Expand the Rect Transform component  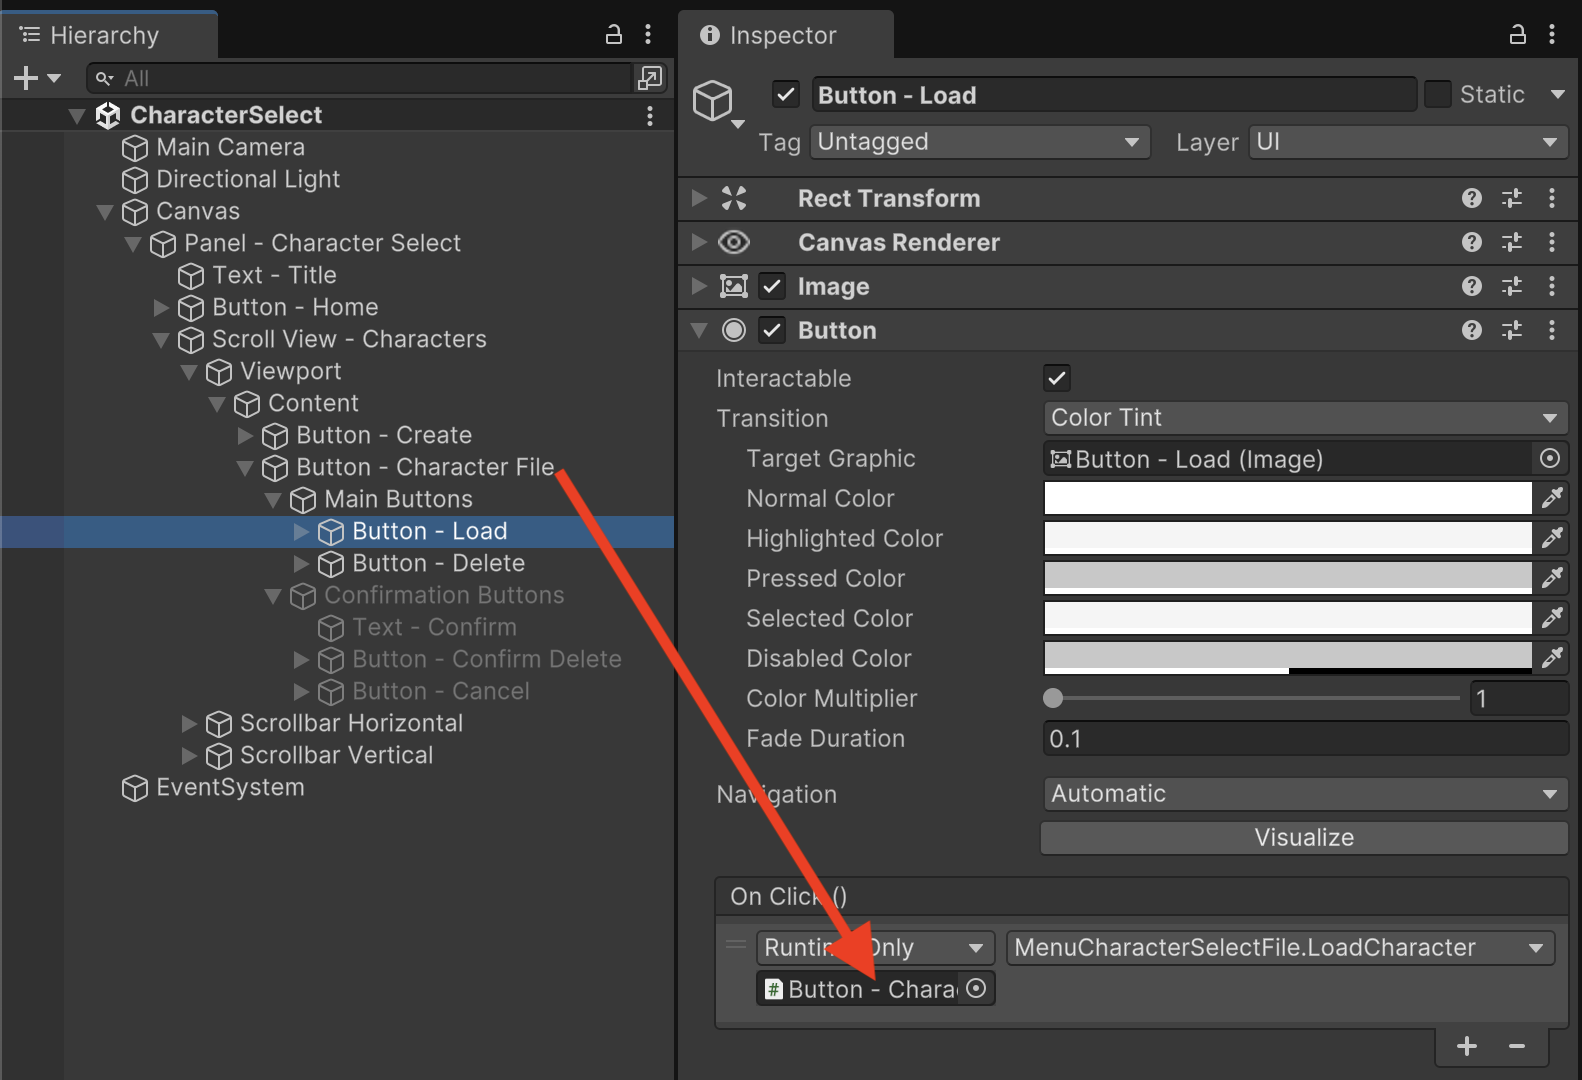(x=699, y=198)
